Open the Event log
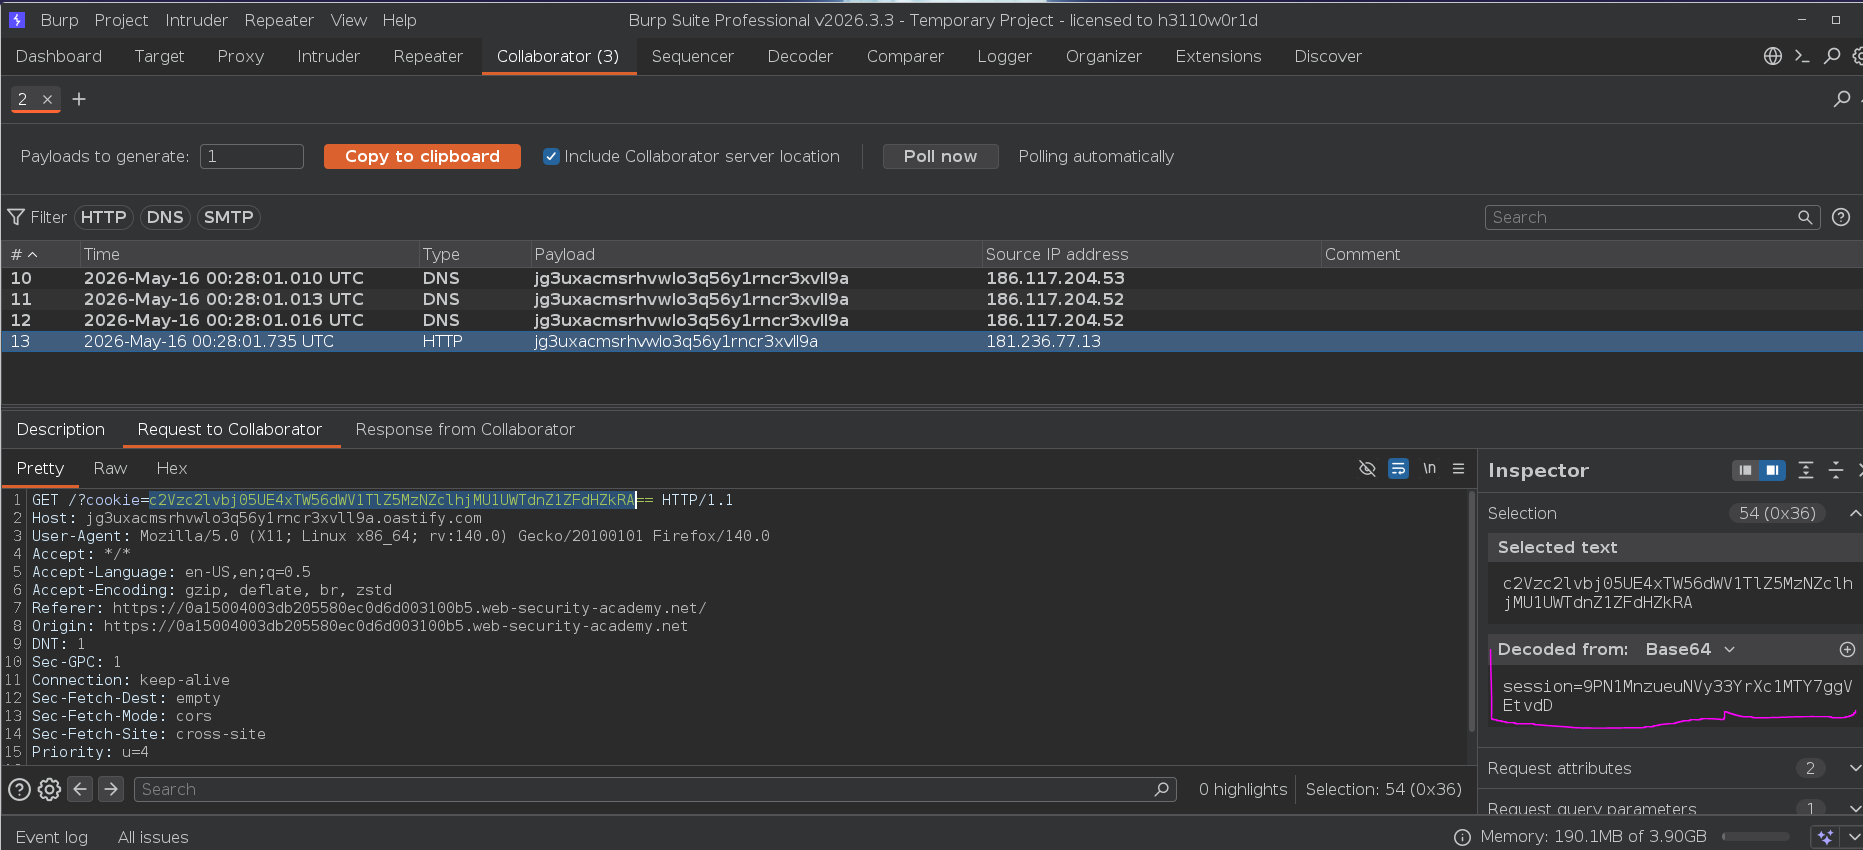The width and height of the screenshot is (1863, 850). pos(52,837)
